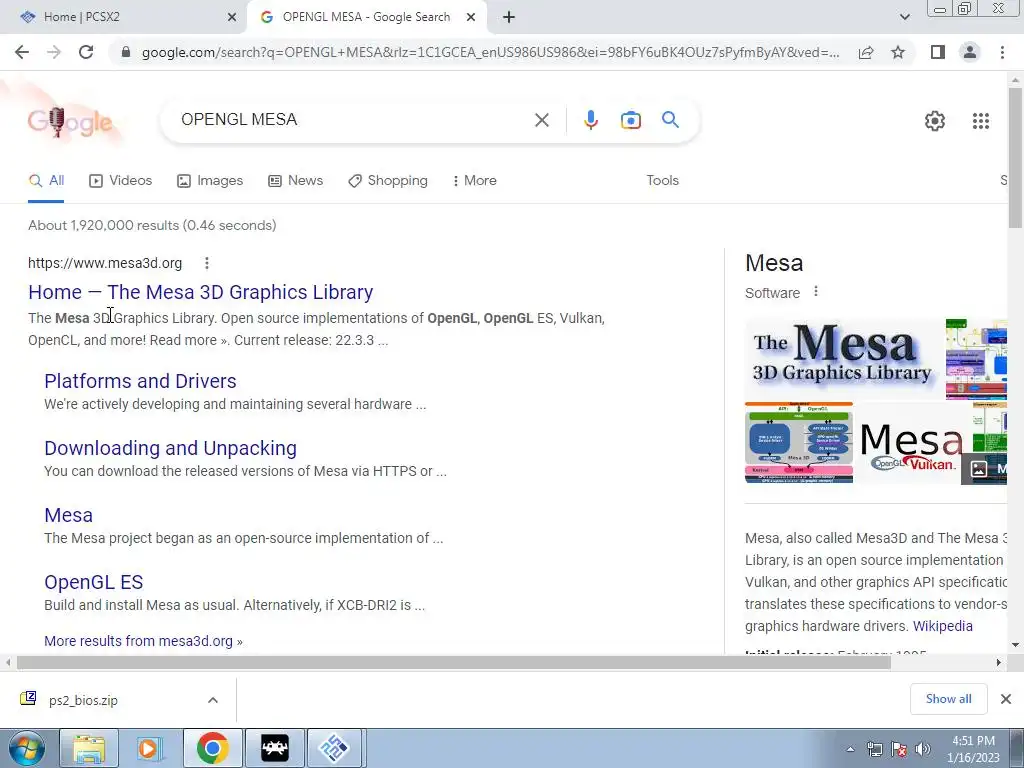The image size is (1024, 768).
Task: Reload the Google search page
Action: pyautogui.click(x=86, y=52)
